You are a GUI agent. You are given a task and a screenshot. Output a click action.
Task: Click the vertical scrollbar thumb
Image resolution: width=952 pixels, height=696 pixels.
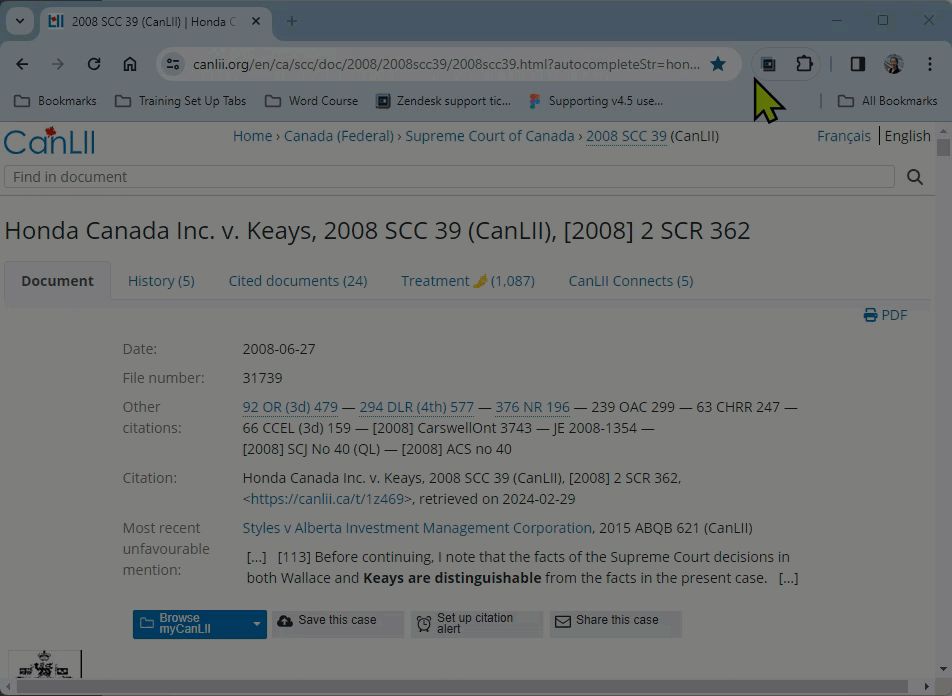coord(943,147)
